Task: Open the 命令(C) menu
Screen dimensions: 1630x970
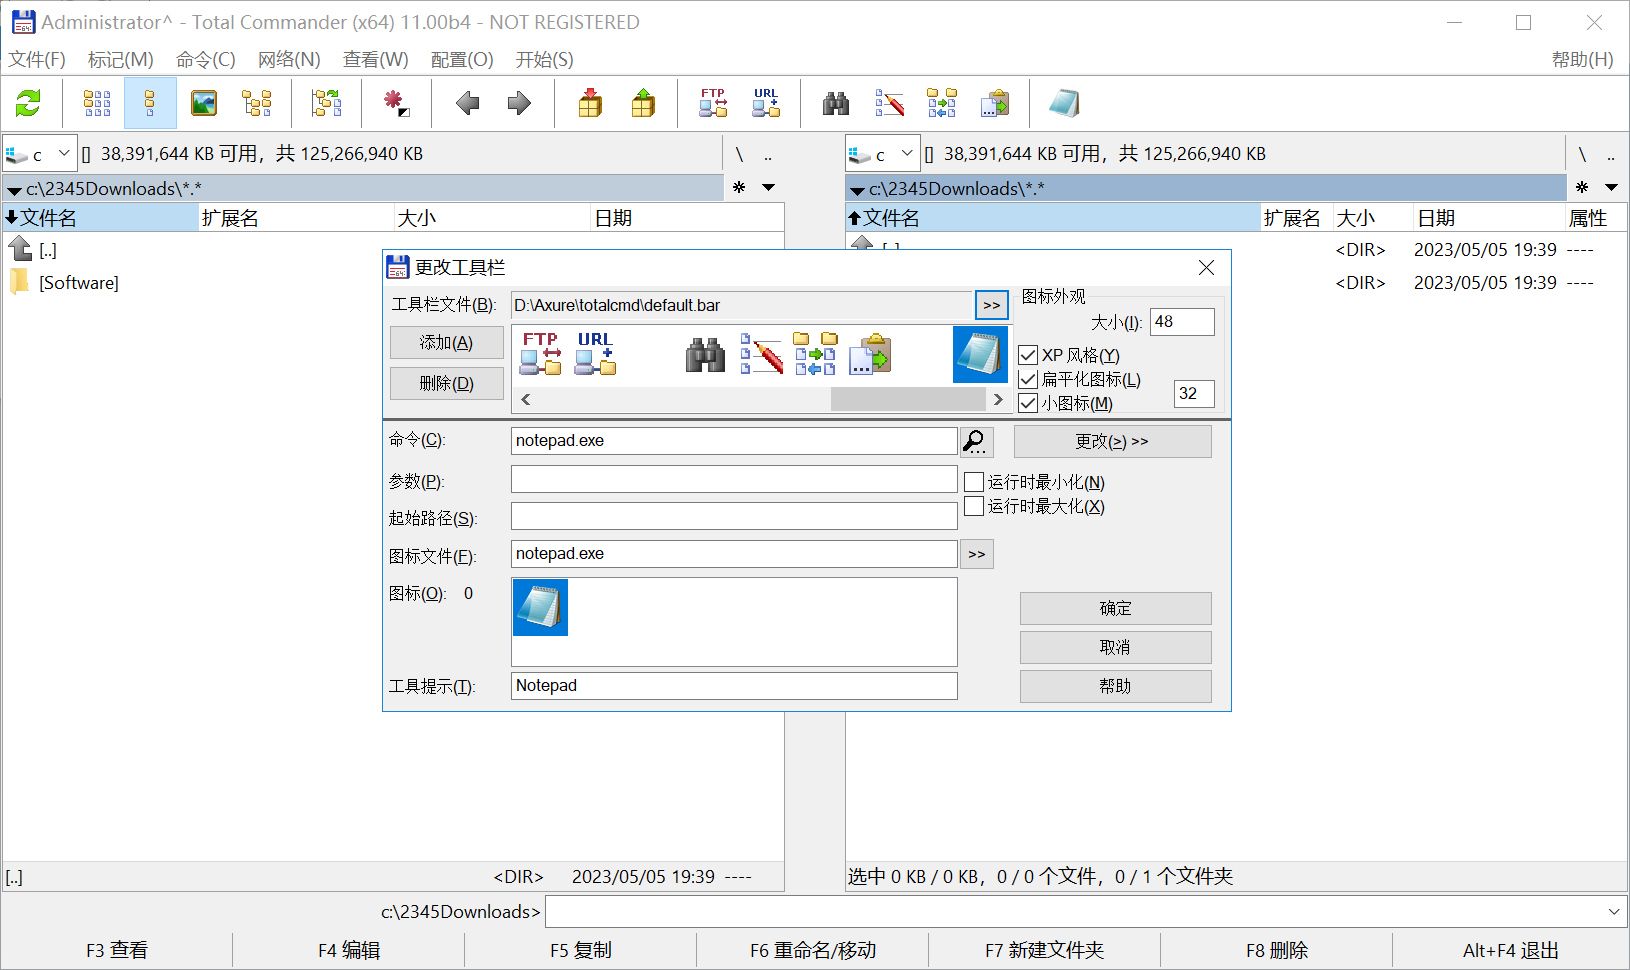Action: (206, 59)
